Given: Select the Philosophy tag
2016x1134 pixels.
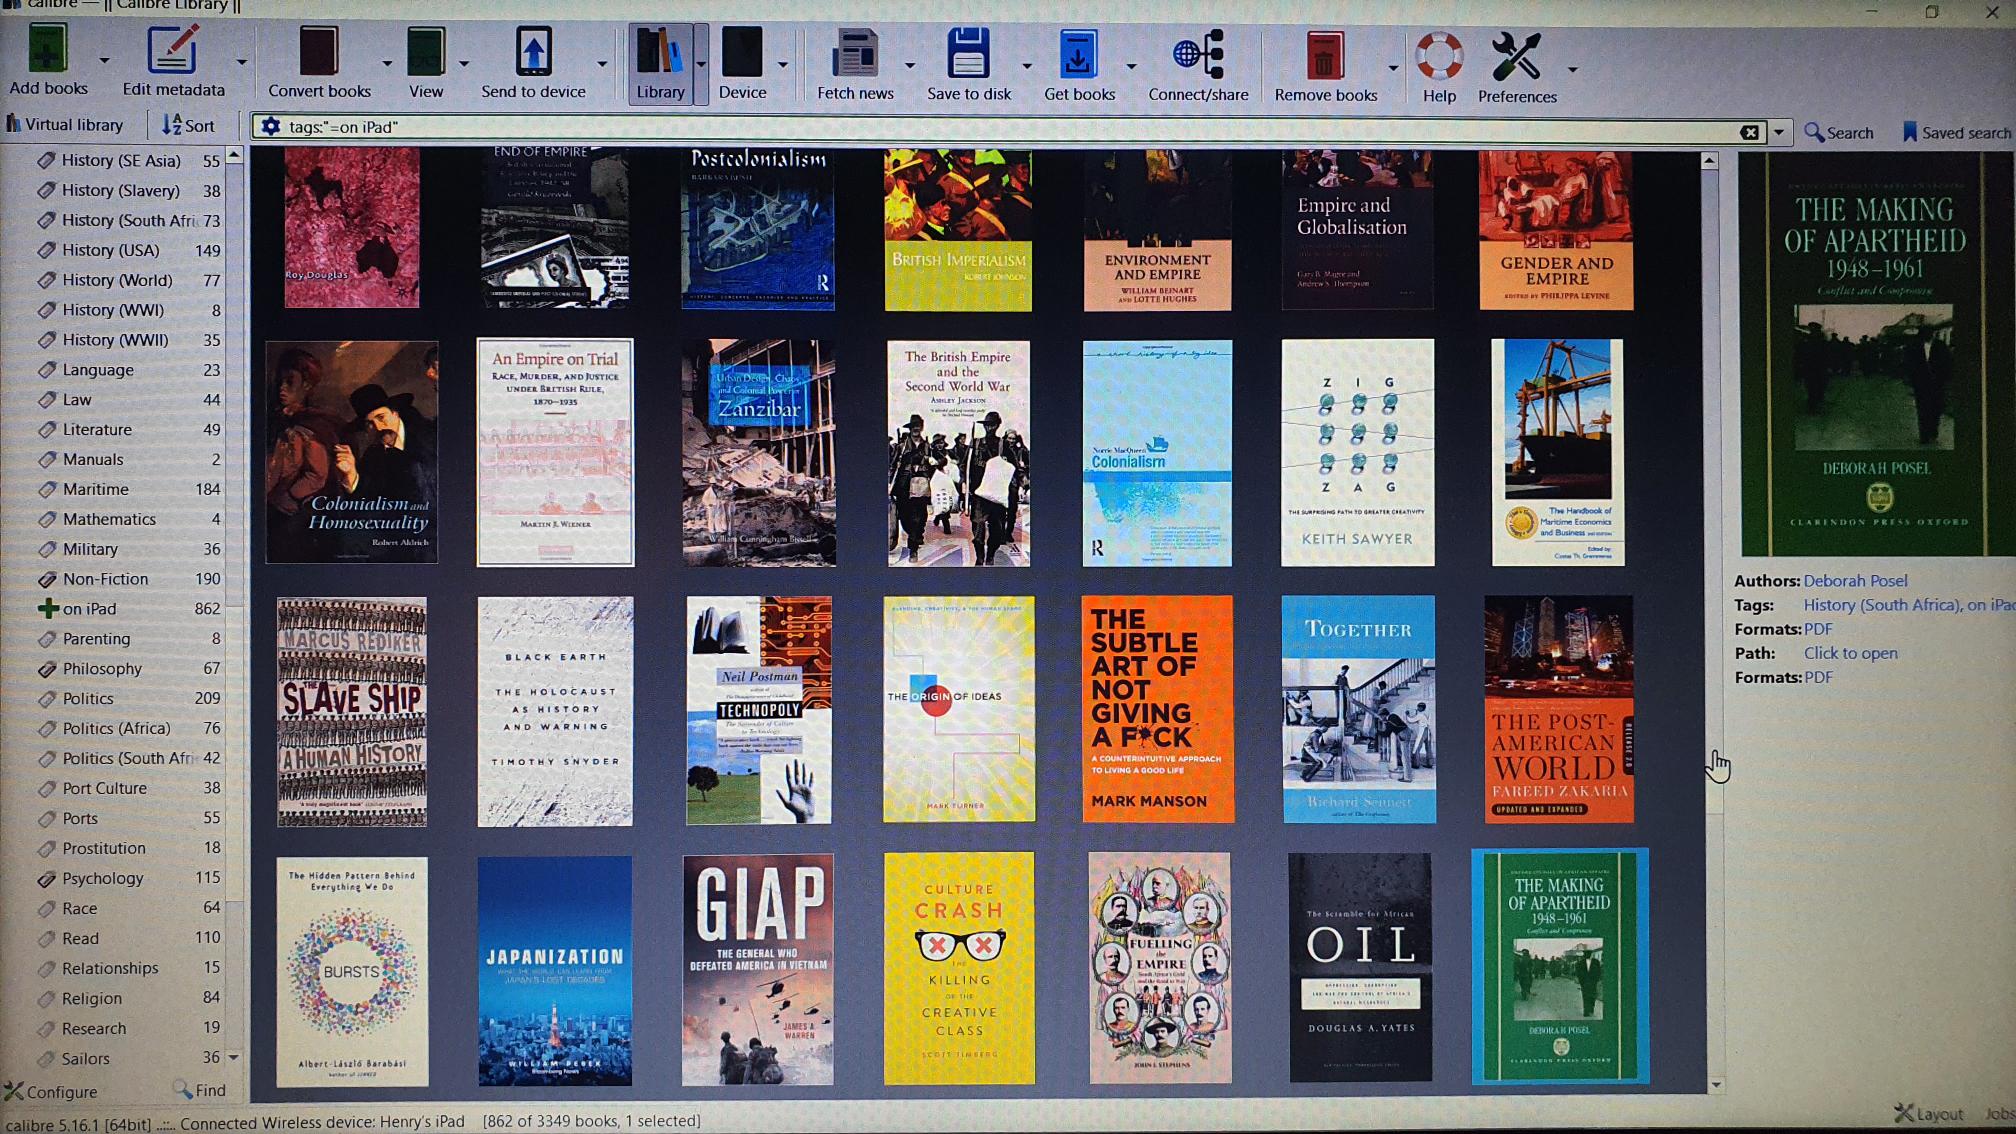Looking at the screenshot, I should point(102,668).
